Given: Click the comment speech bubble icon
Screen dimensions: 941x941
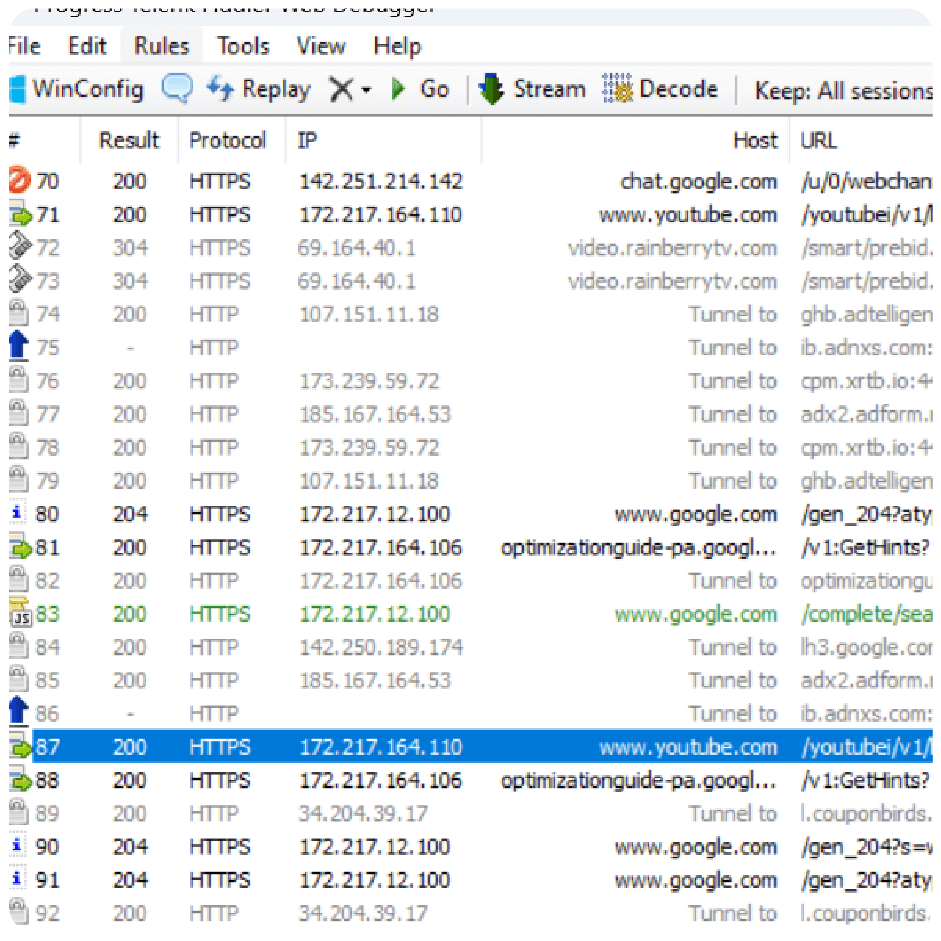Looking at the screenshot, I should [x=177, y=90].
